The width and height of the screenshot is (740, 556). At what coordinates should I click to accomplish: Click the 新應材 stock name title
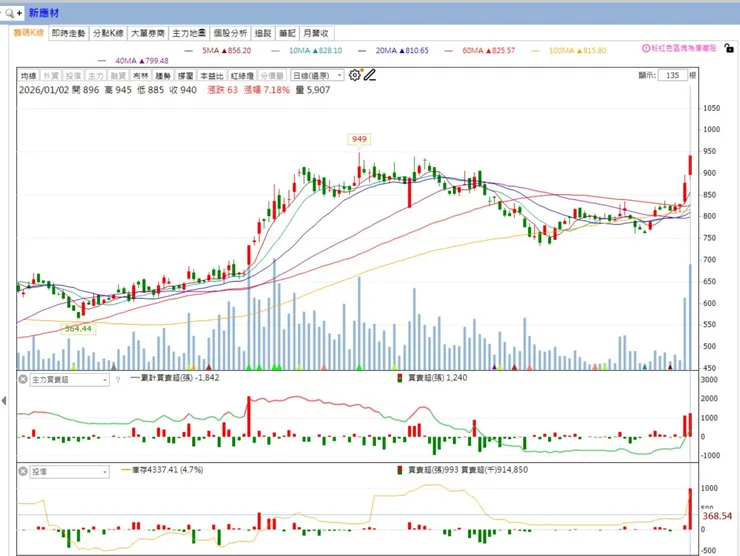[44, 13]
